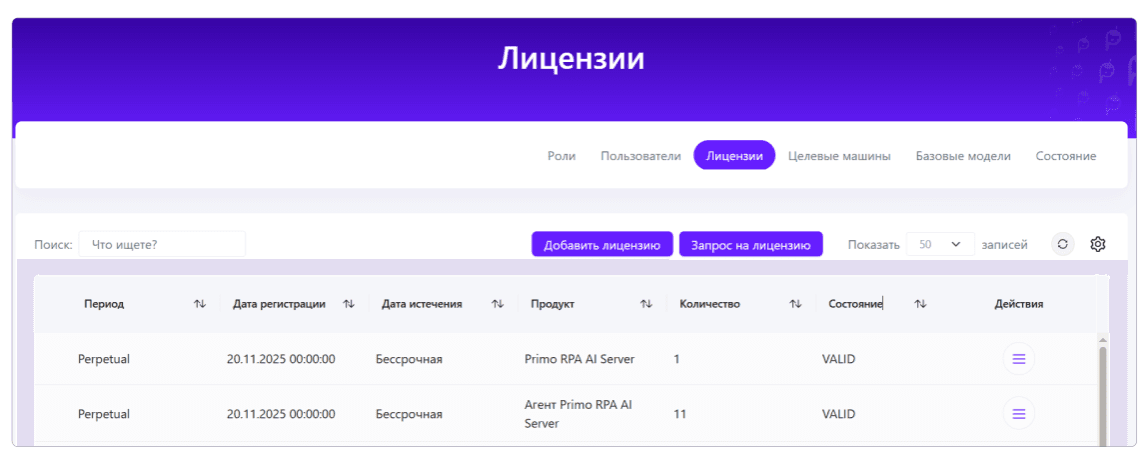Image resolution: width=1148 pixels, height=476 pixels.
Task: Sort by Состояние column arrows
Action: 920,304
